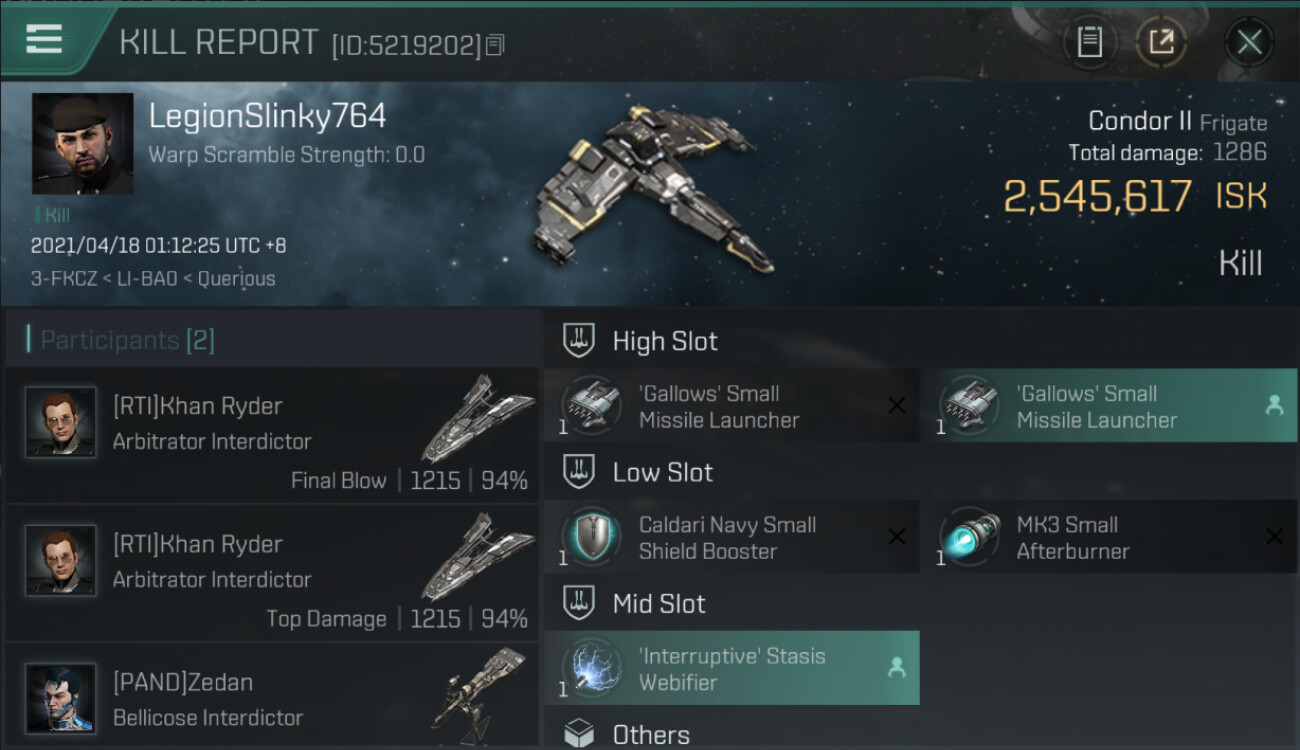Open Khan Ryder Top Damage participant entry
Image resolution: width=1300 pixels, height=750 pixels.
pos(272,573)
